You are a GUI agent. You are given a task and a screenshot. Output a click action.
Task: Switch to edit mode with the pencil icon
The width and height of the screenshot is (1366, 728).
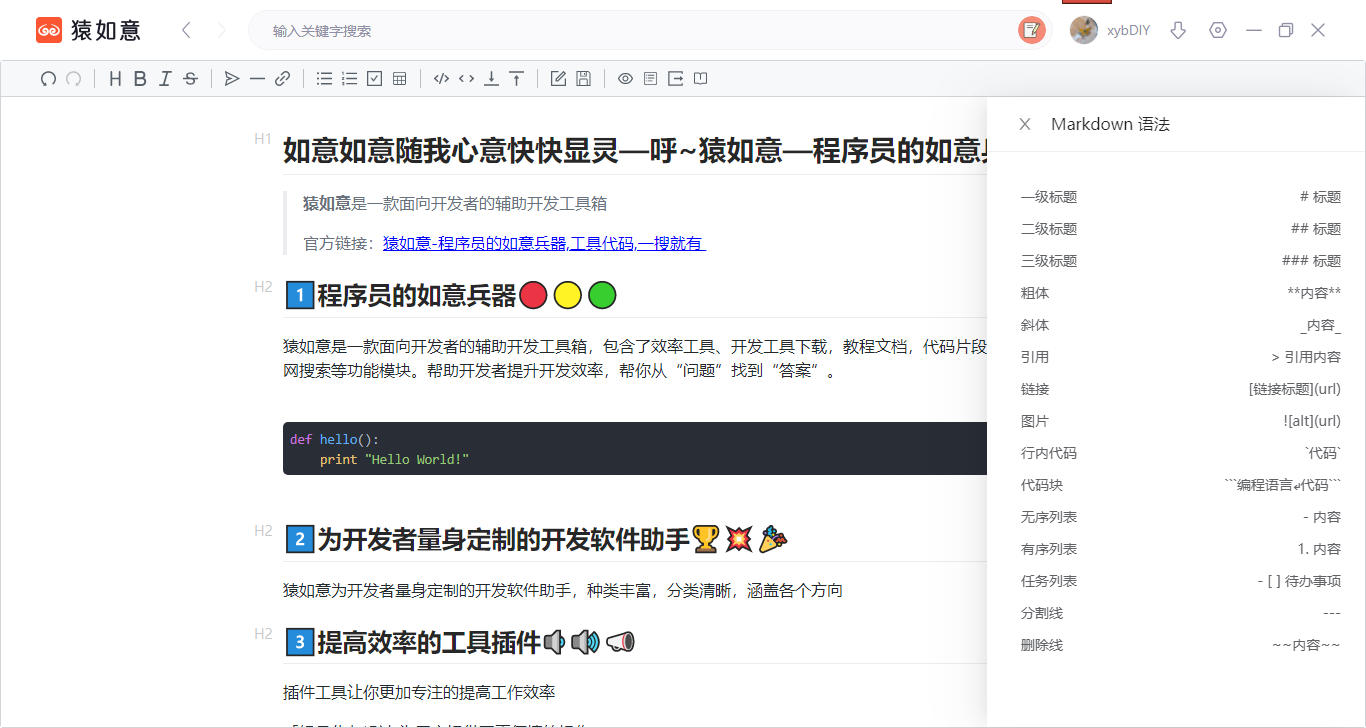[x=558, y=79]
